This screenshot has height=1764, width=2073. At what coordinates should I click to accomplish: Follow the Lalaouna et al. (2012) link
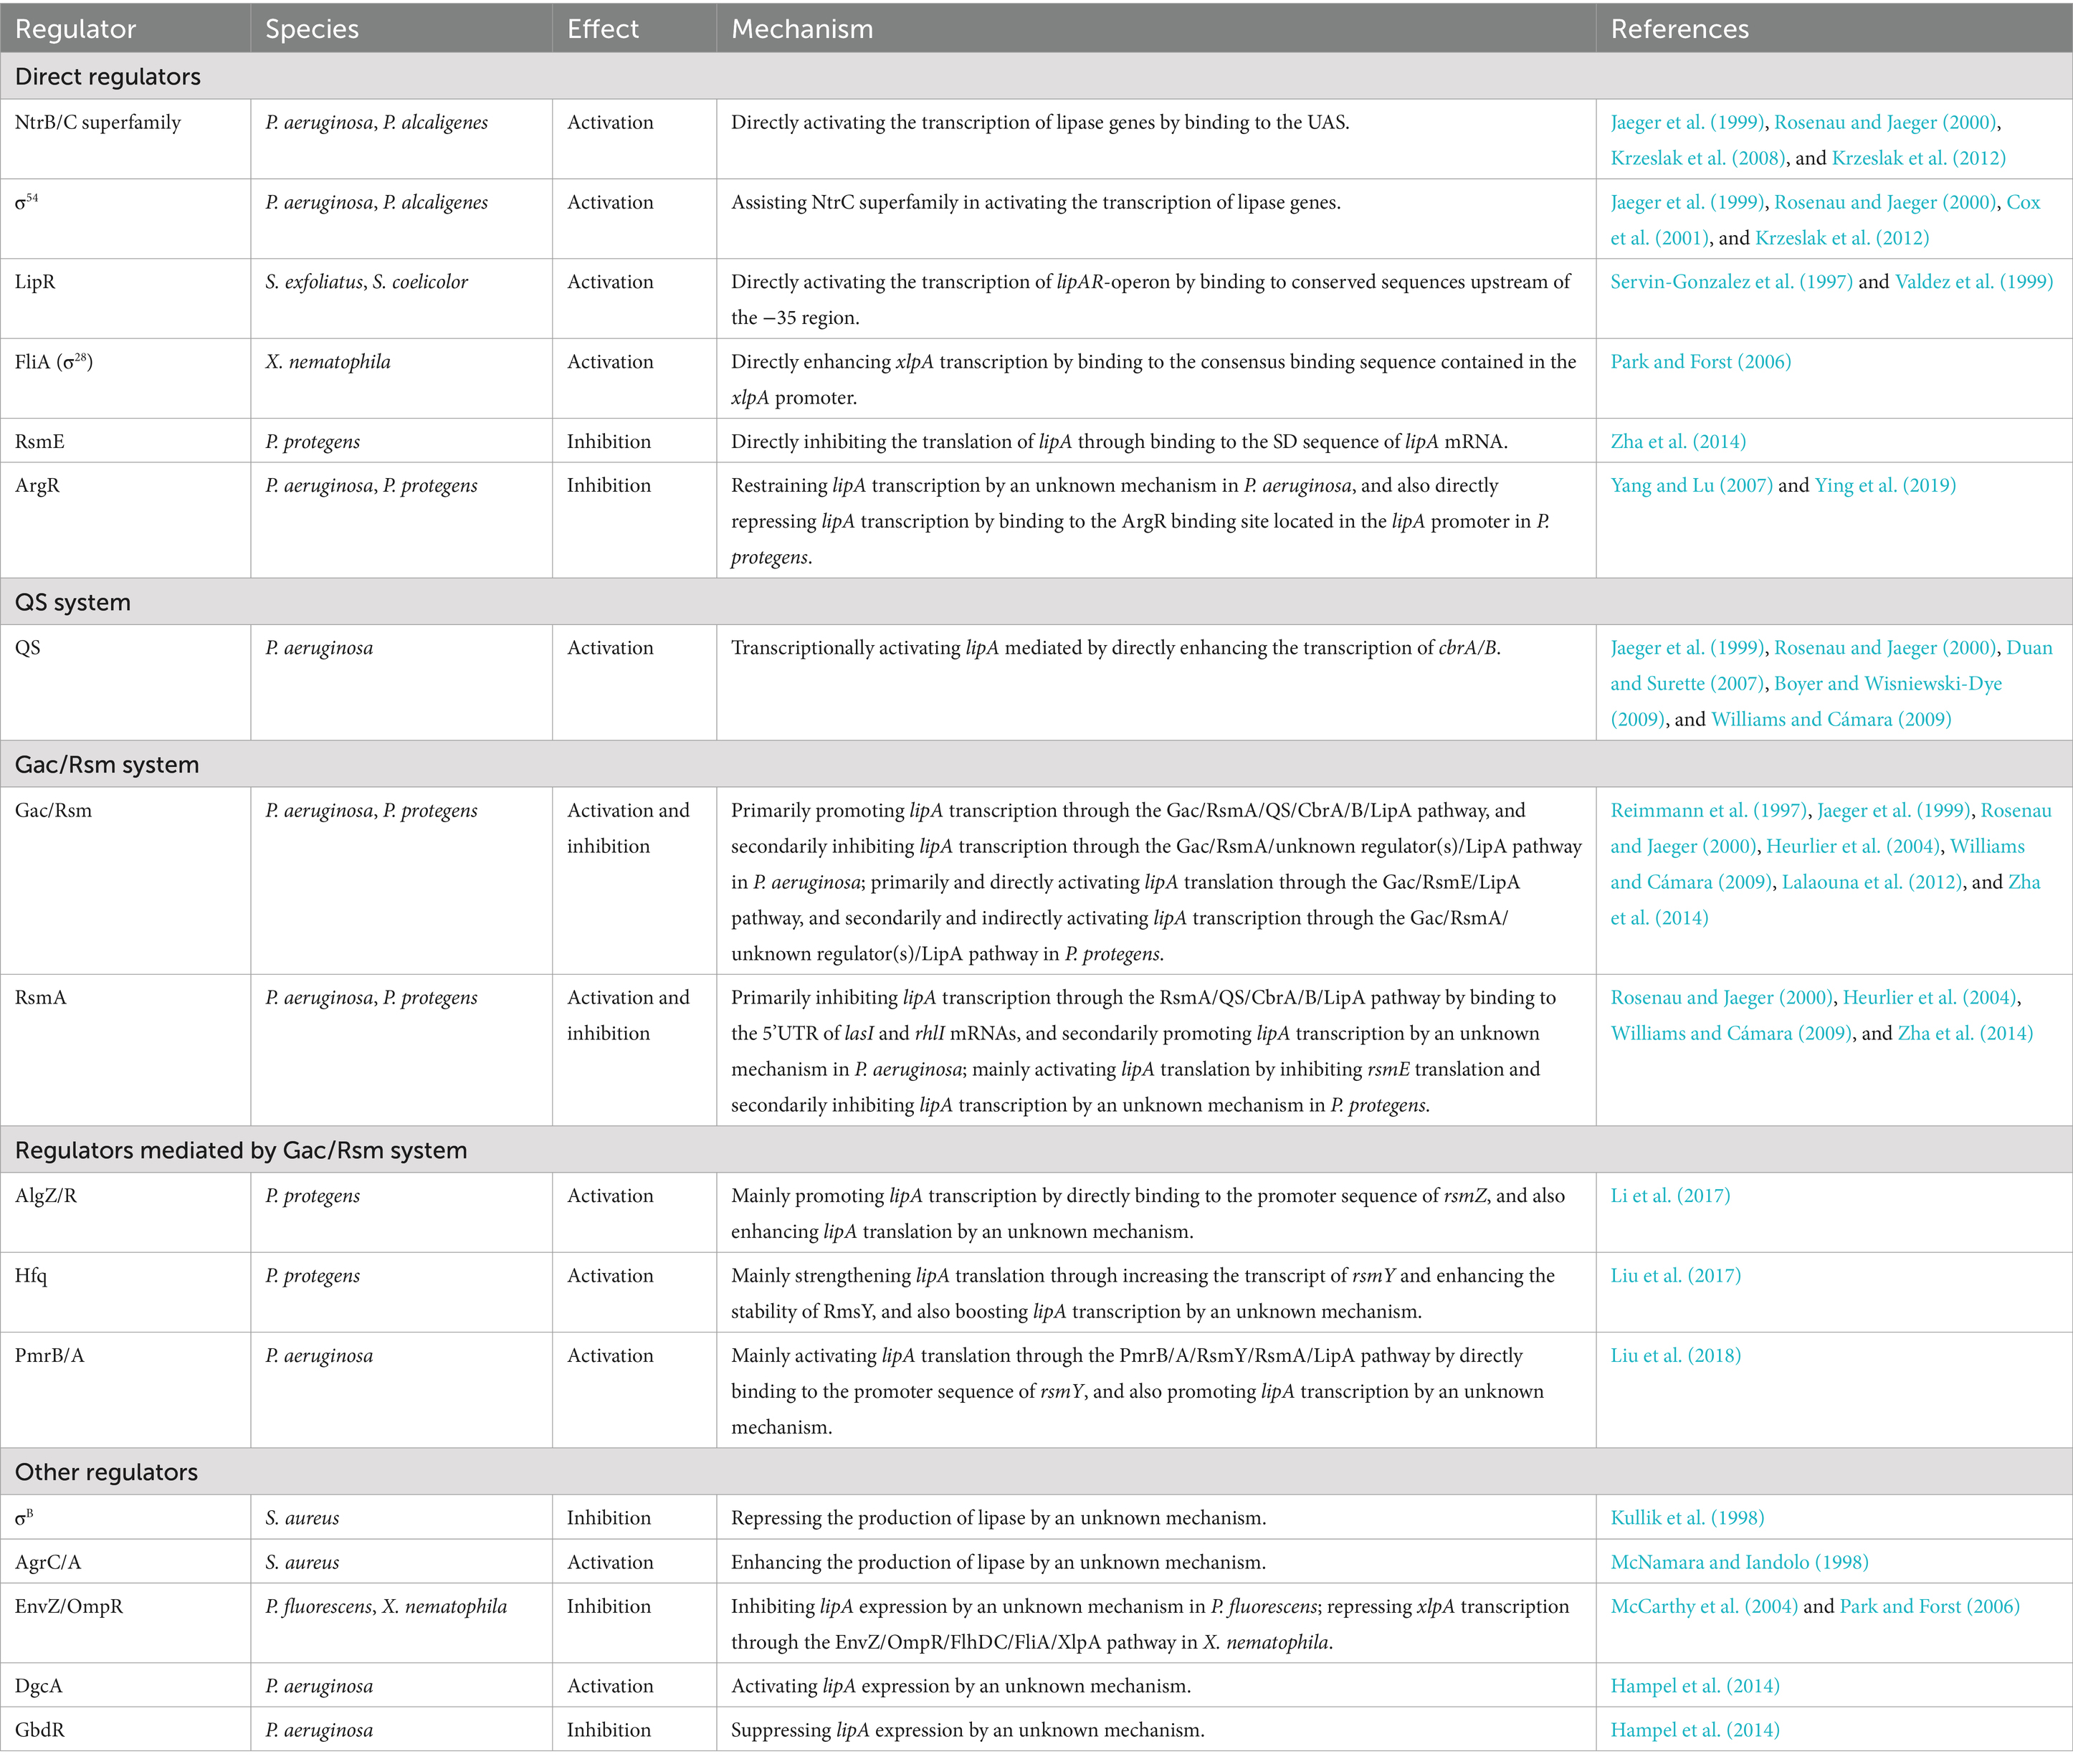click(1871, 883)
